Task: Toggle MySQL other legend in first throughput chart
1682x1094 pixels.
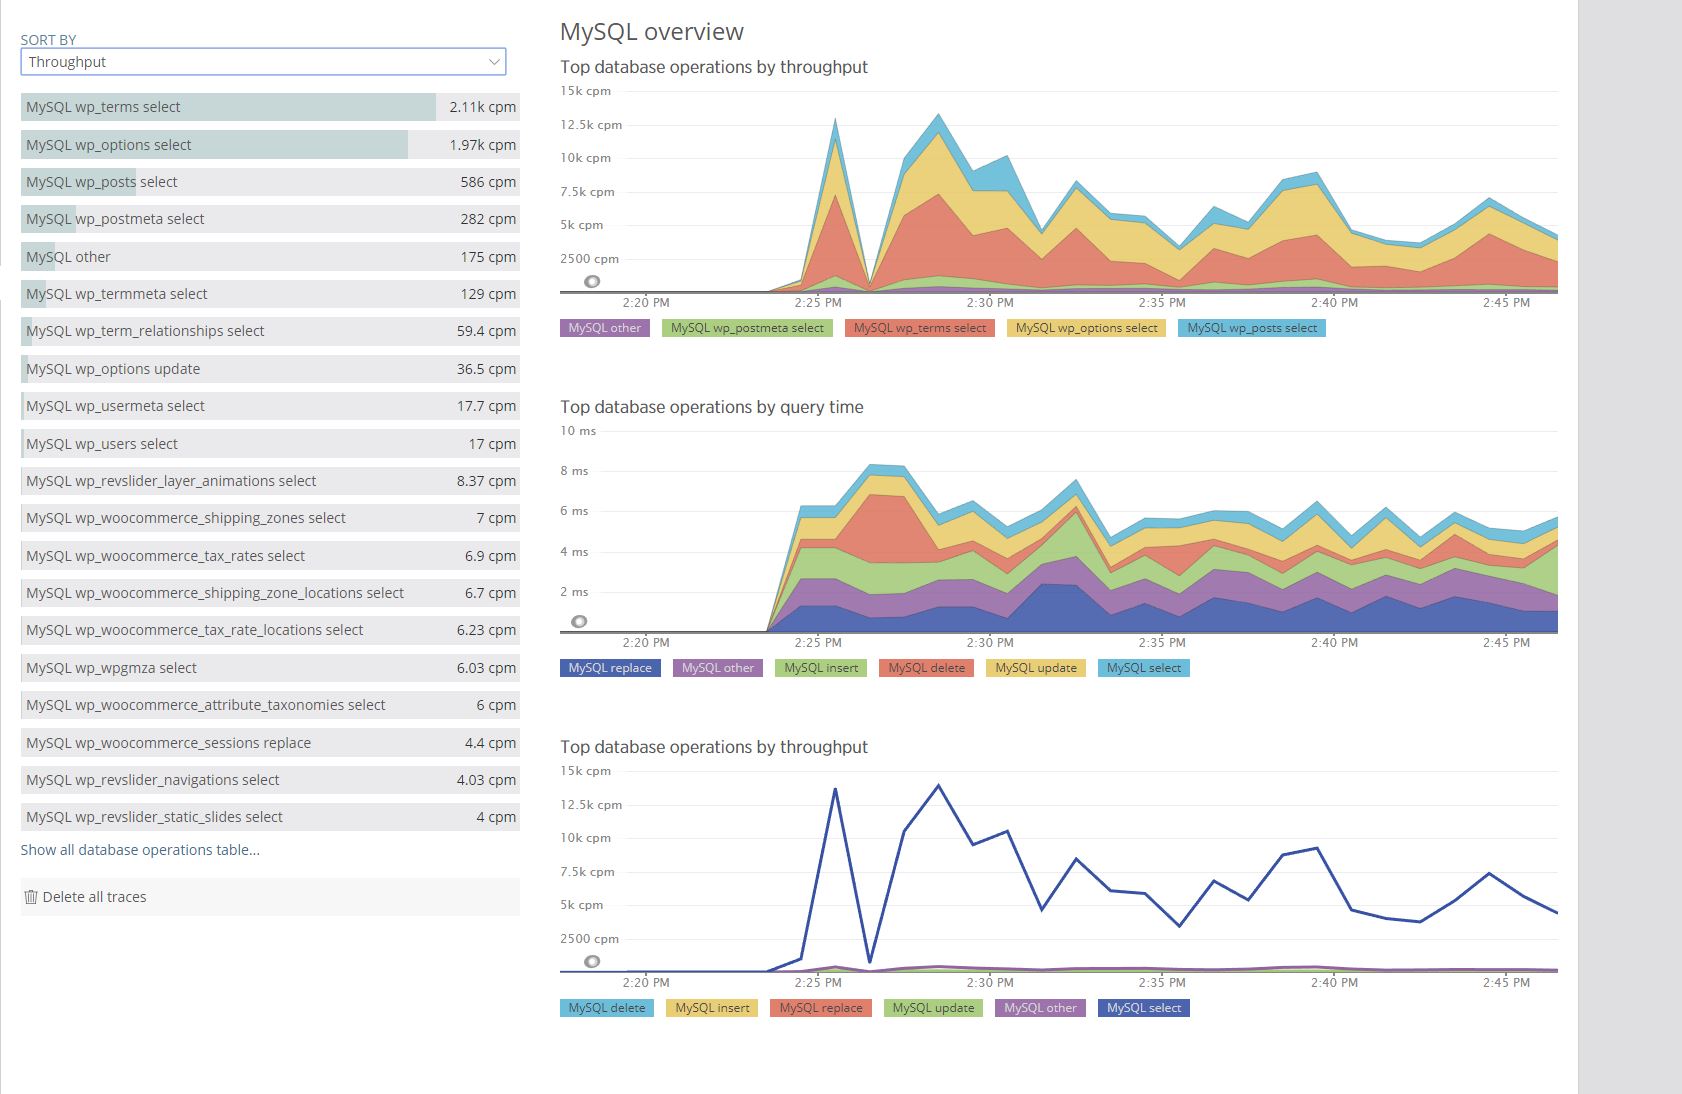Action: coord(605,328)
